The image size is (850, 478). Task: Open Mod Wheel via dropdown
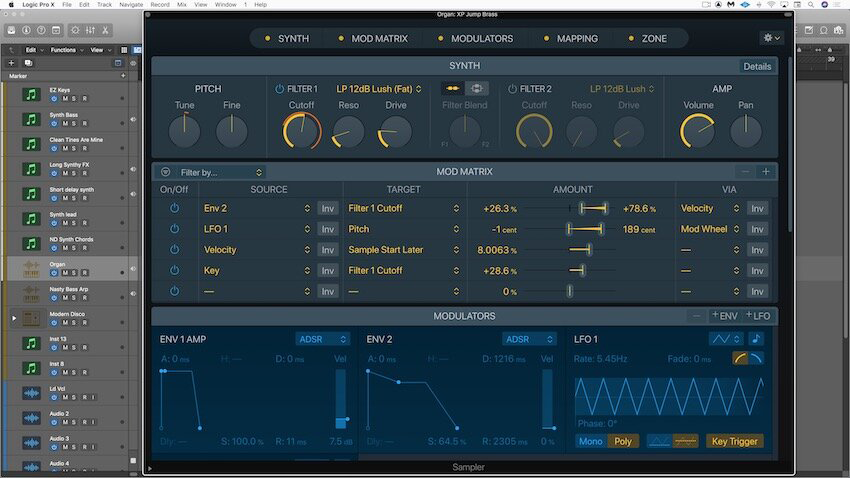[710, 229]
